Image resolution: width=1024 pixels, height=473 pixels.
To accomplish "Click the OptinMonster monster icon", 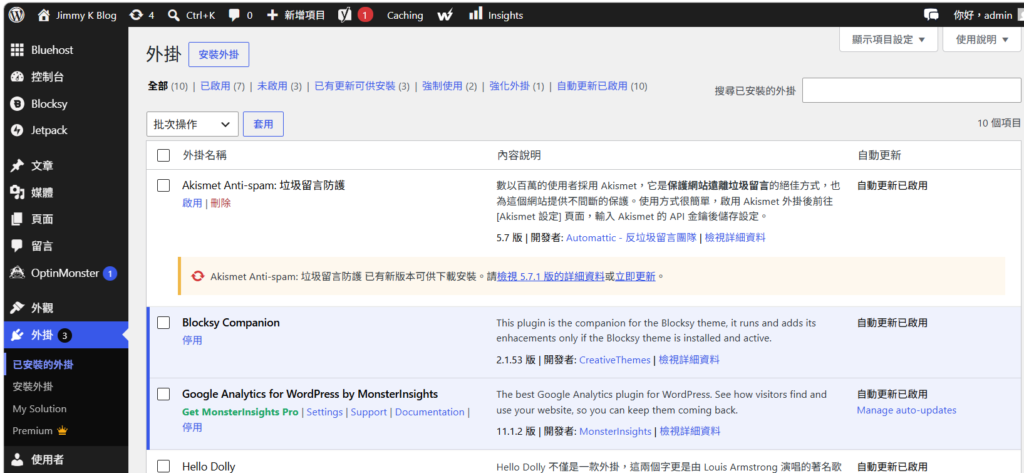I will click(18, 273).
